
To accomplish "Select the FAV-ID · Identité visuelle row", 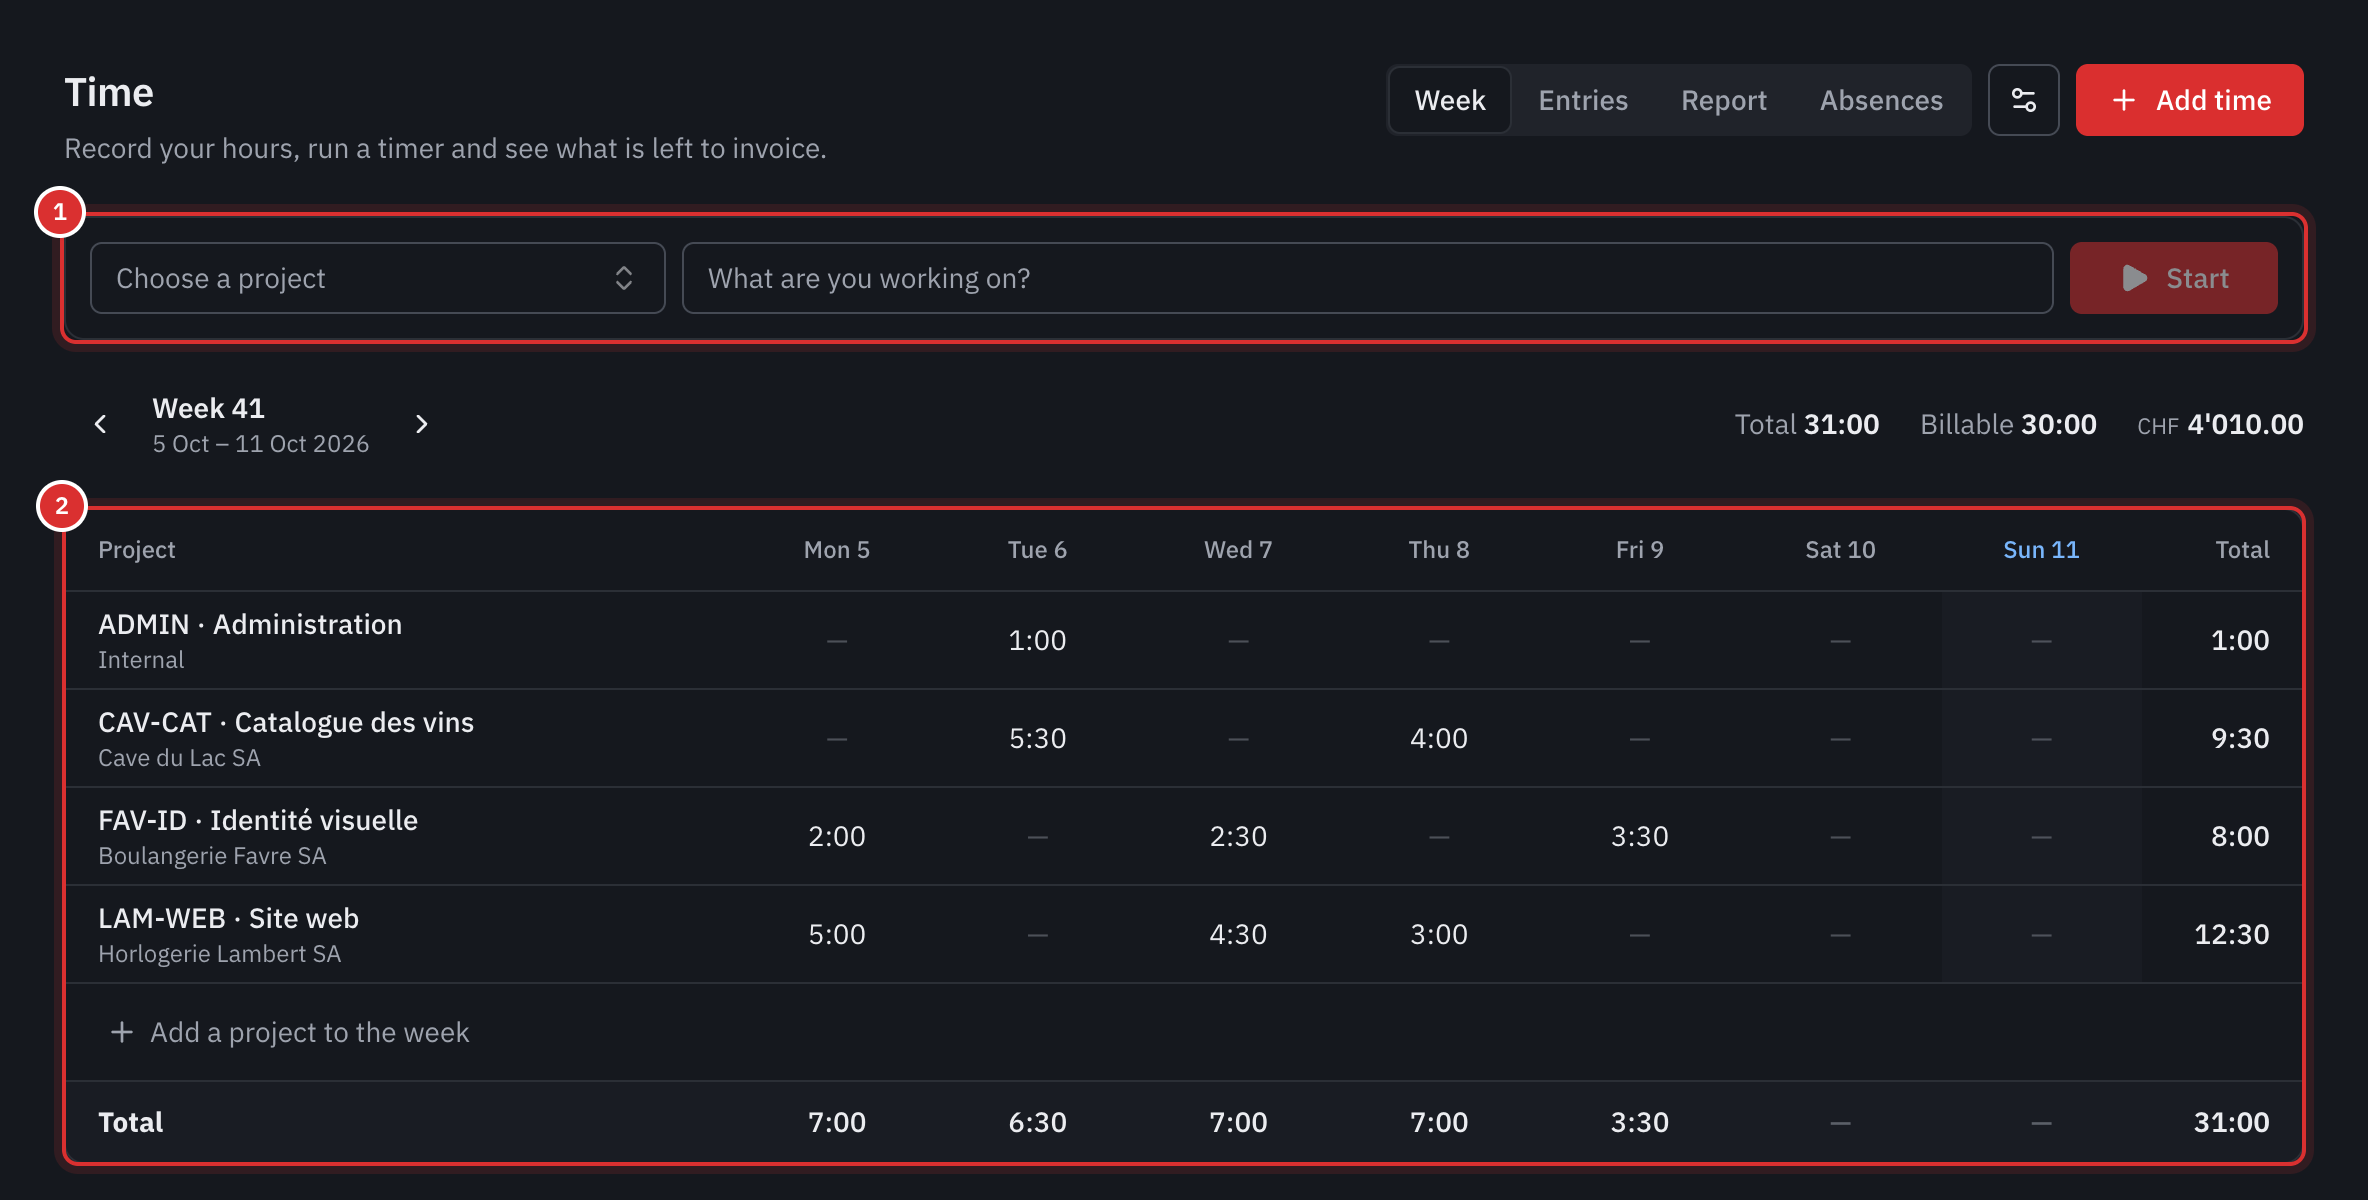I will point(1183,836).
